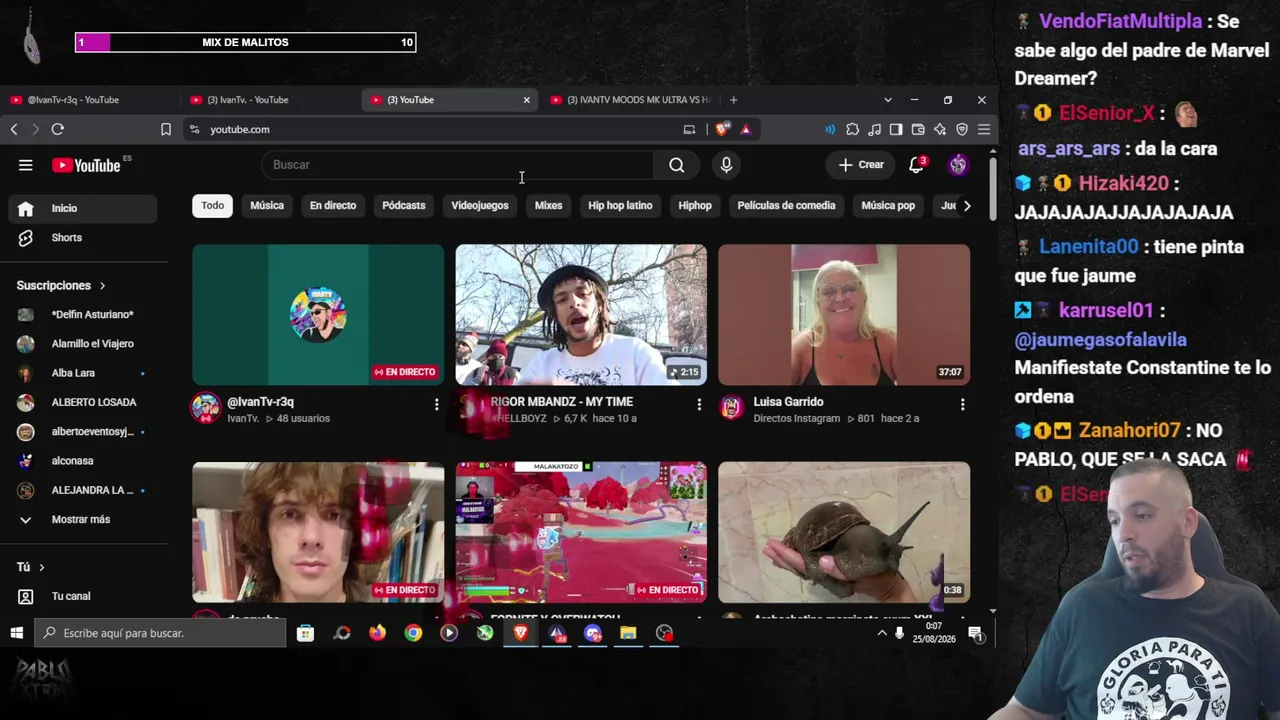Viewport: 1280px width, 720px height.
Task: Select the Pódcasts chip
Action: [404, 206]
